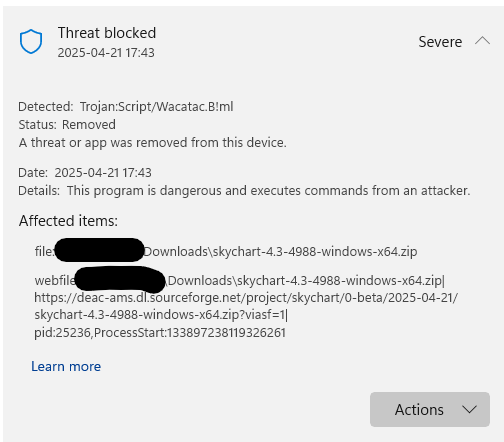This screenshot has width=504, height=442.
Task: Select the file: skychart zip path entry
Action: pyautogui.click(x=226, y=251)
